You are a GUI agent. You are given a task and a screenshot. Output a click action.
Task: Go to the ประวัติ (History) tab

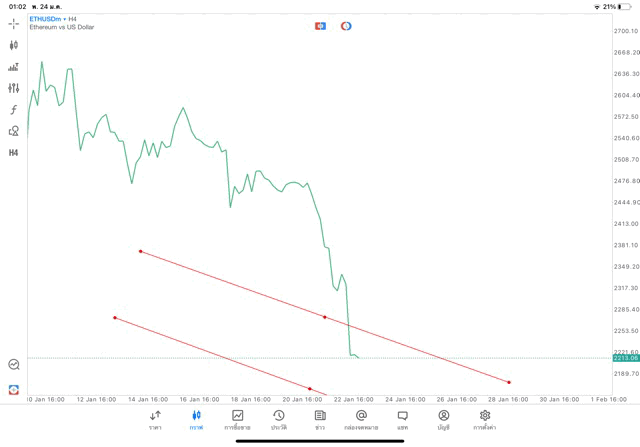point(278,419)
